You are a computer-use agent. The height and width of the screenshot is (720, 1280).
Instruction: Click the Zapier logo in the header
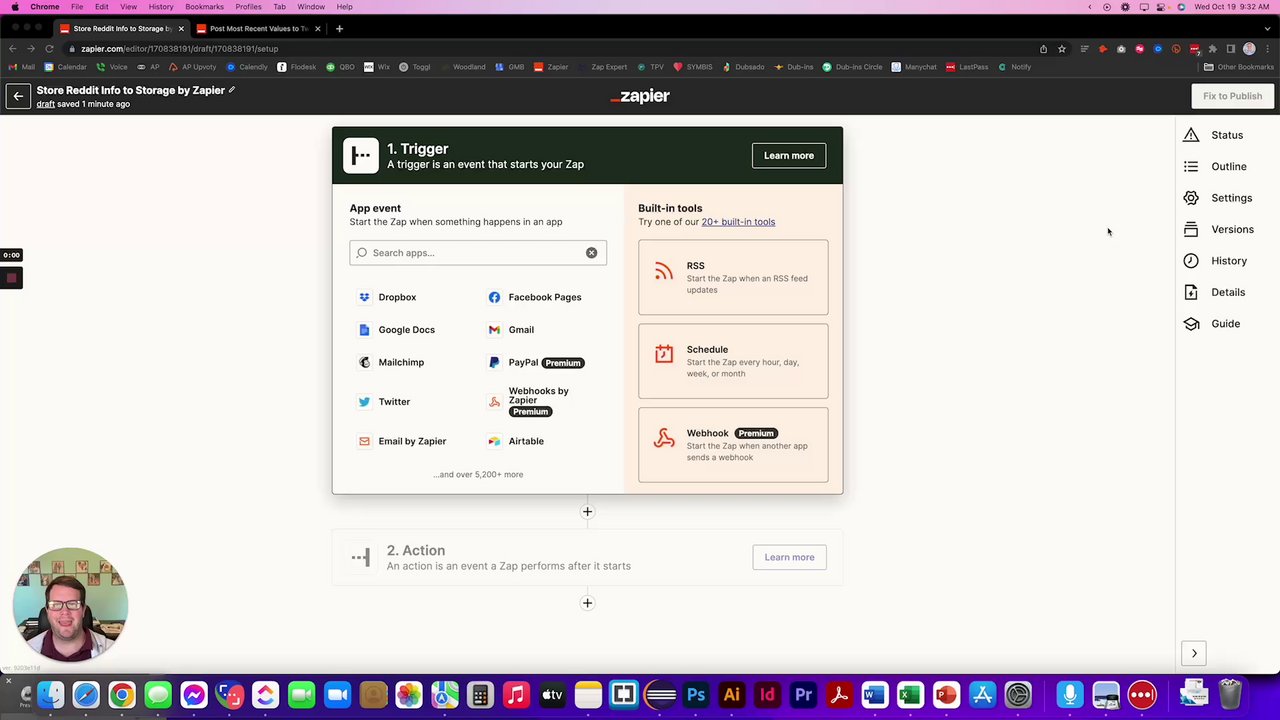tap(640, 96)
